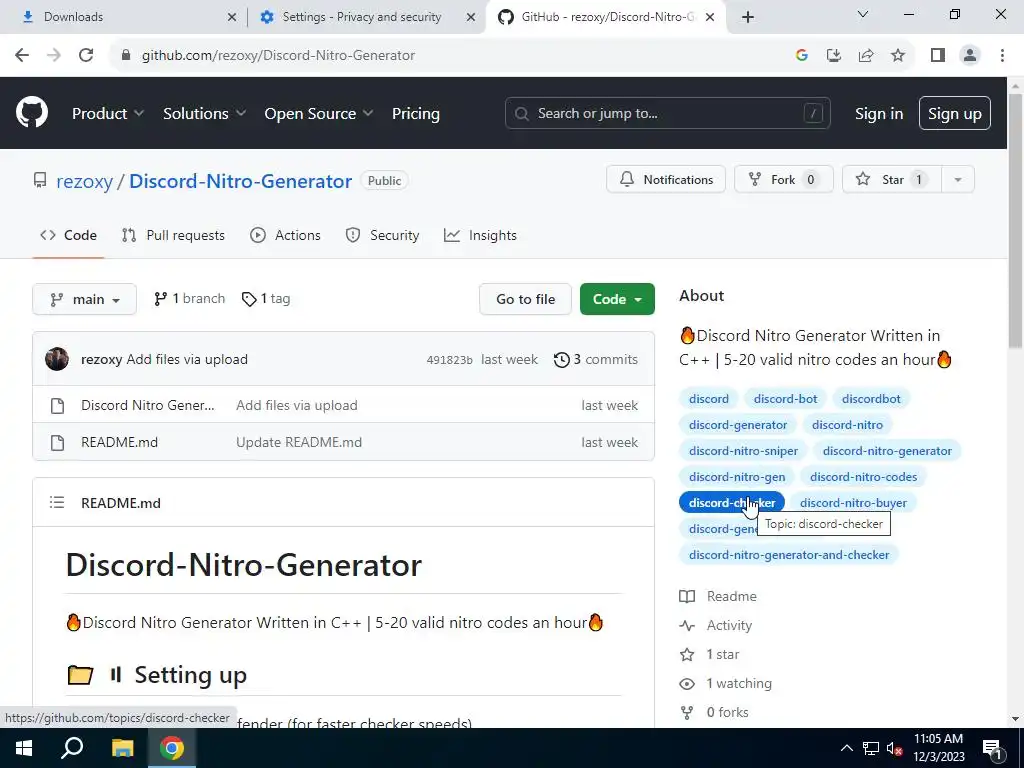The image size is (1024, 768).
Task: View the 1 tag link
Action: 266,298
